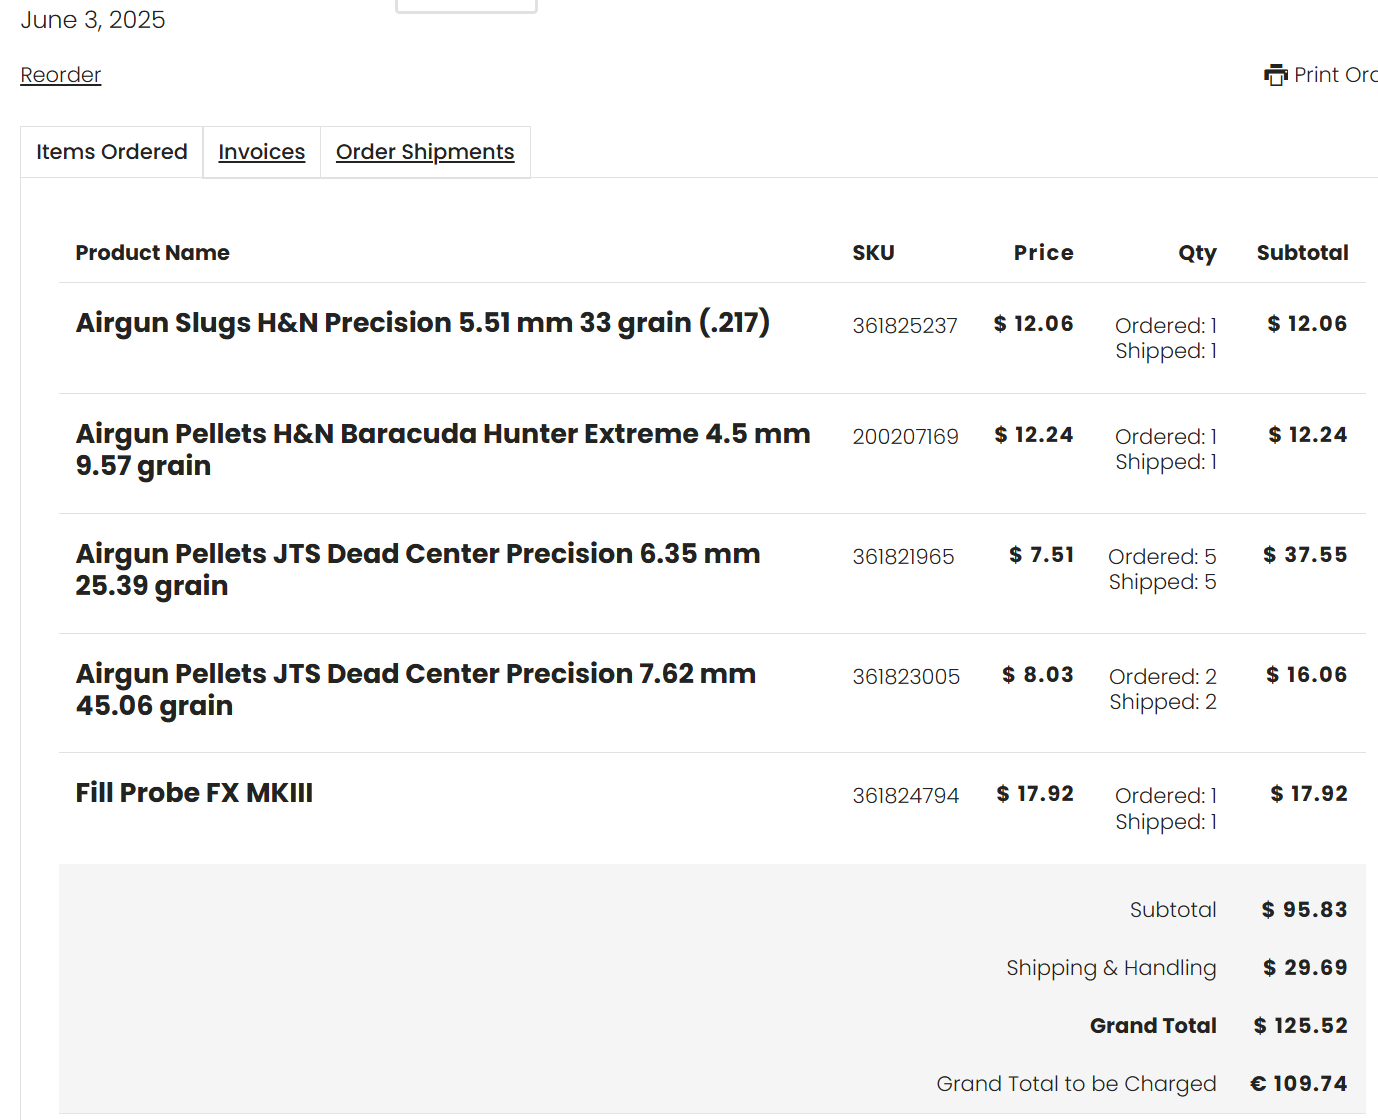Click the € 109.74 charged total

coord(1299,1084)
